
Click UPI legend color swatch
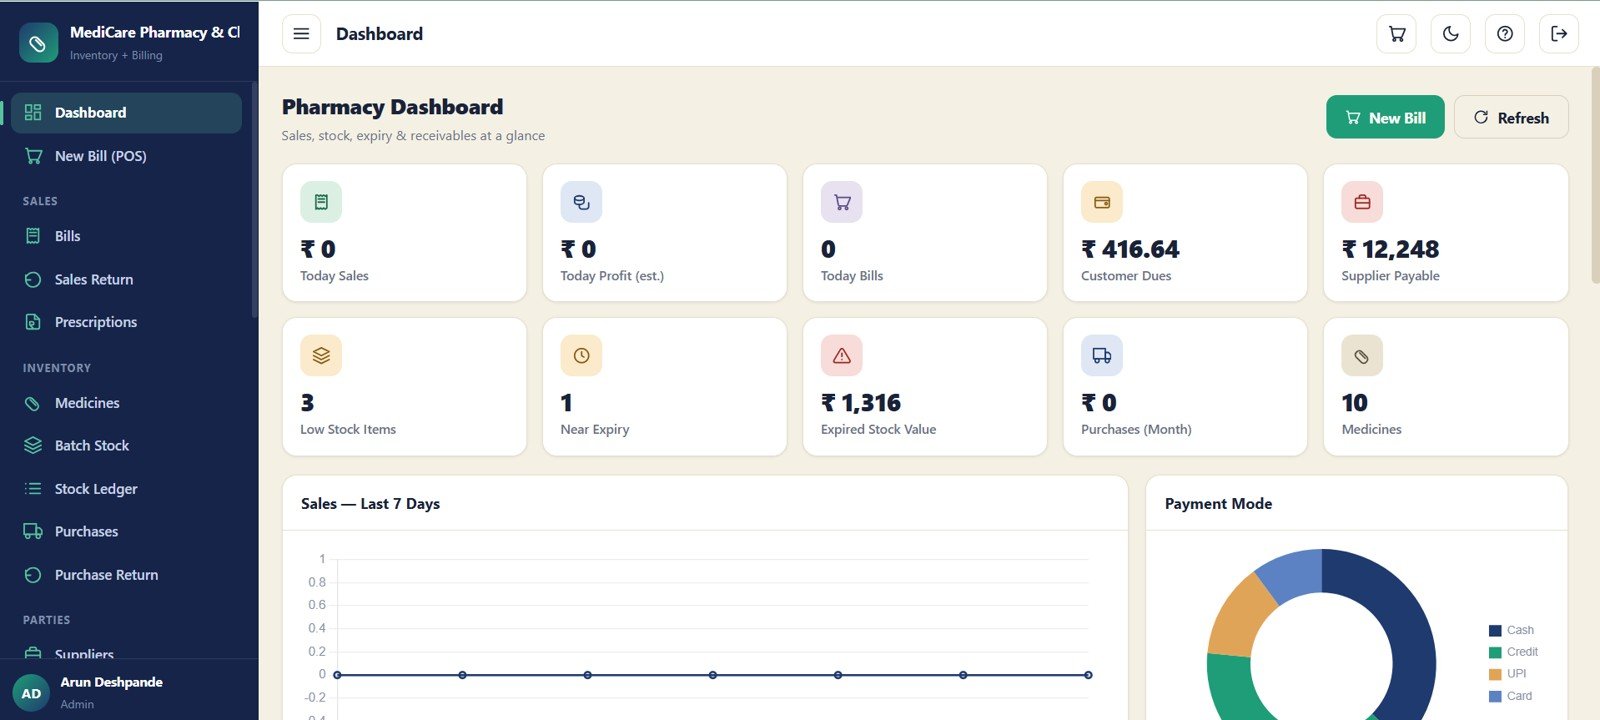[x=1495, y=675]
